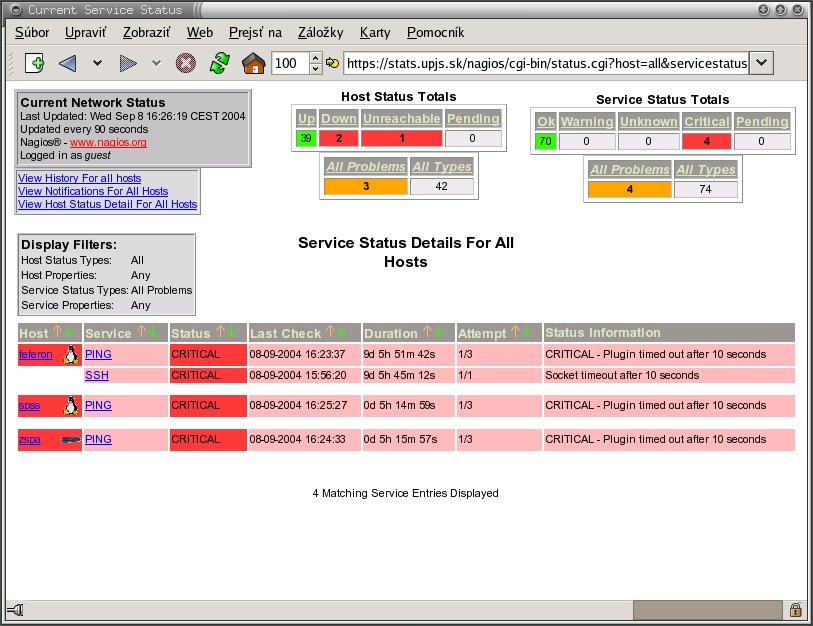Click the URL address field
The height and width of the screenshot is (626, 813).
pos(546,63)
